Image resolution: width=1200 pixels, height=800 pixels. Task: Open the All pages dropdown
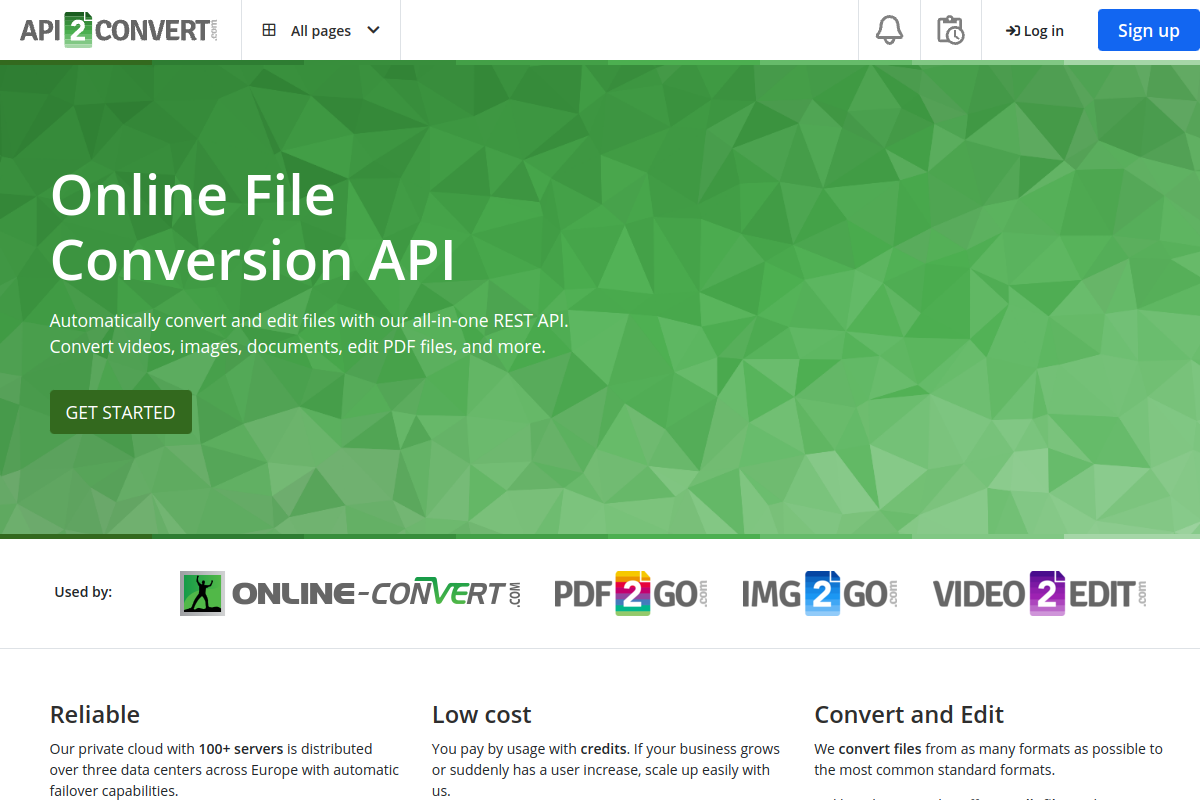tap(320, 30)
